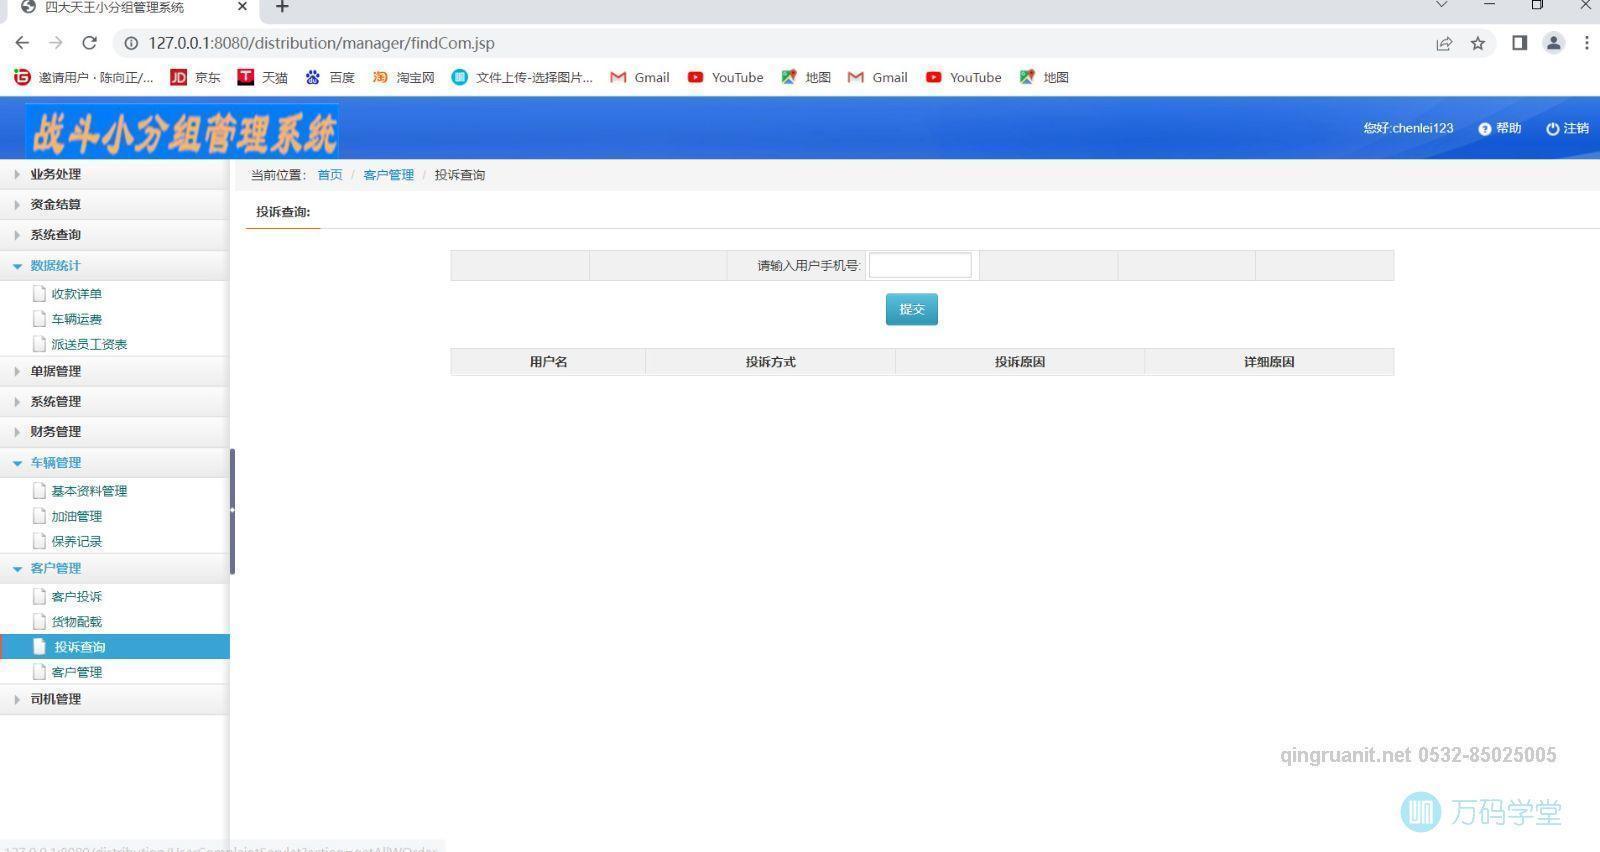The image size is (1600, 852).
Task: Reload the page with refresh icon
Action: [x=89, y=43]
